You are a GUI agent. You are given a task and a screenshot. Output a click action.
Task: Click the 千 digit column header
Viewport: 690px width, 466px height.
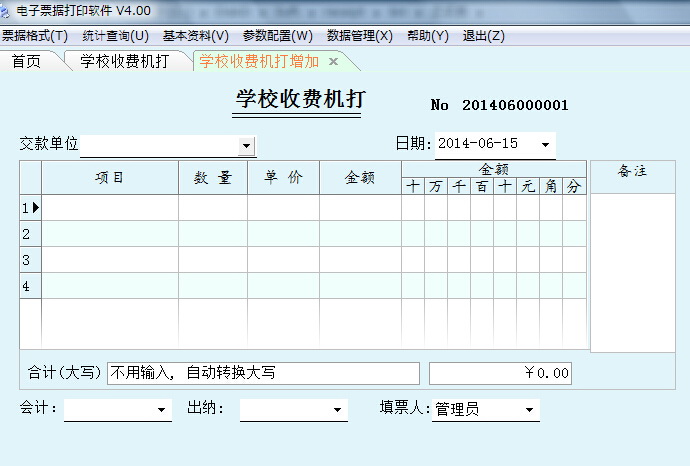coord(459,186)
